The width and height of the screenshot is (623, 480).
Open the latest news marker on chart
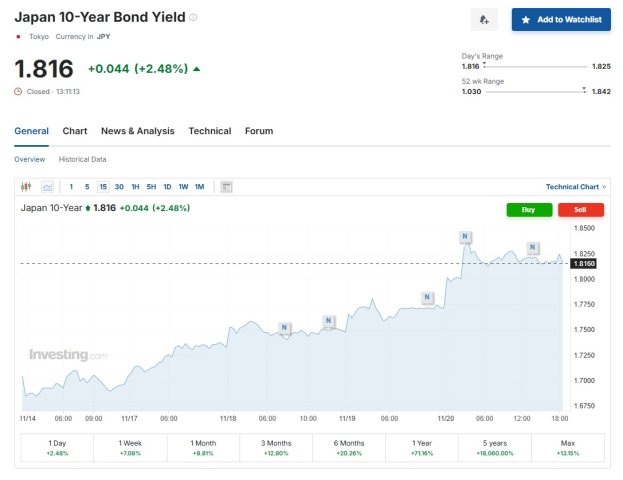point(533,248)
